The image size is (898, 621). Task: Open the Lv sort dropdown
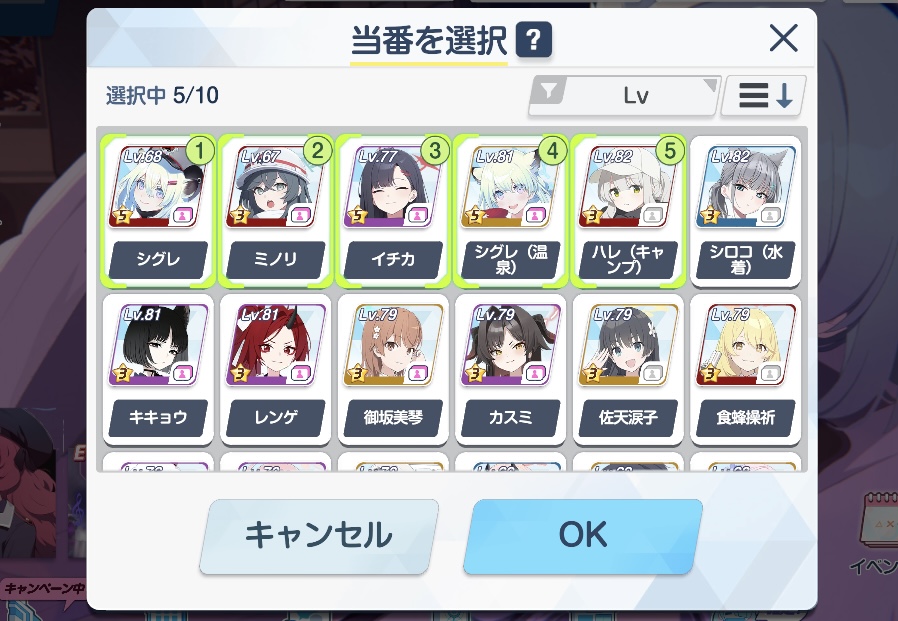click(x=624, y=95)
